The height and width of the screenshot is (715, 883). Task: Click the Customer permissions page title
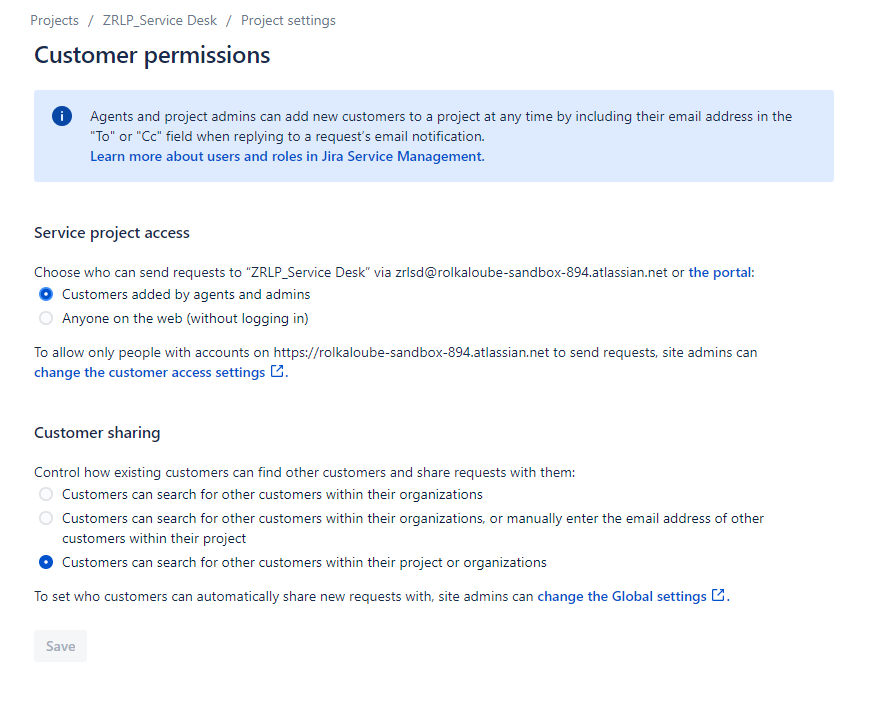click(151, 55)
